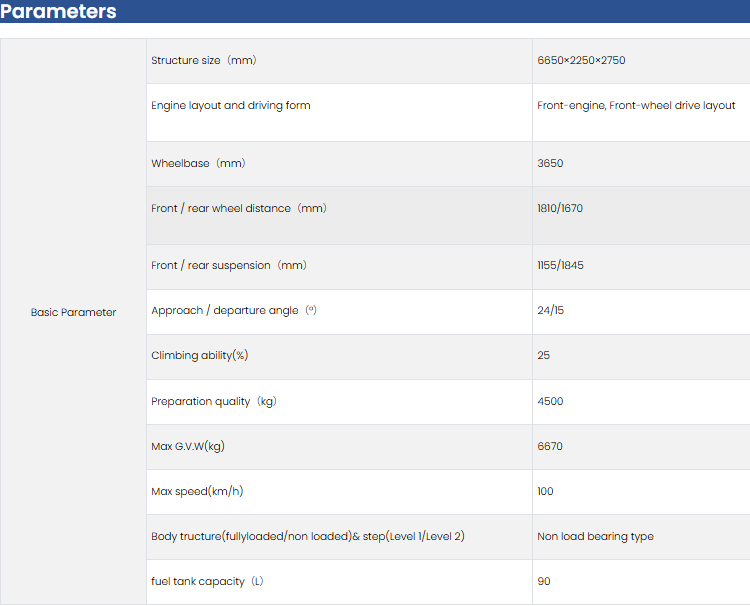Click the Structure size (mm) label
The image size is (750, 606).
pyautogui.click(x=204, y=60)
